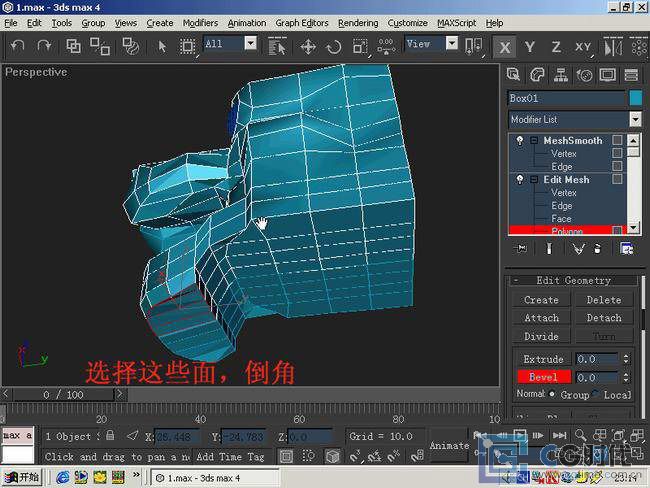Select the Local normal radio button
The width and height of the screenshot is (650, 488).
595,393
